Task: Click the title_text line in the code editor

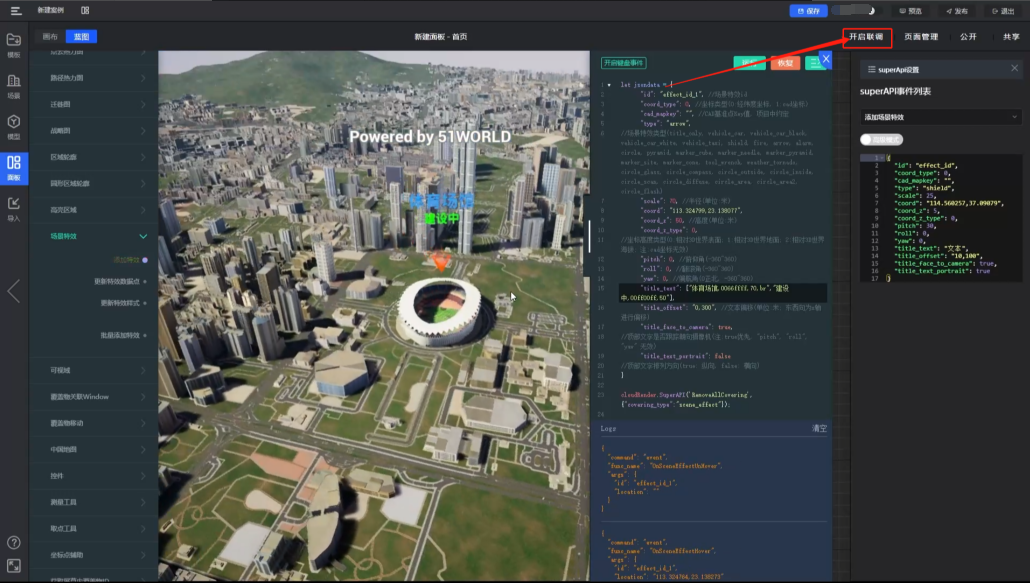Action: click(x=723, y=293)
